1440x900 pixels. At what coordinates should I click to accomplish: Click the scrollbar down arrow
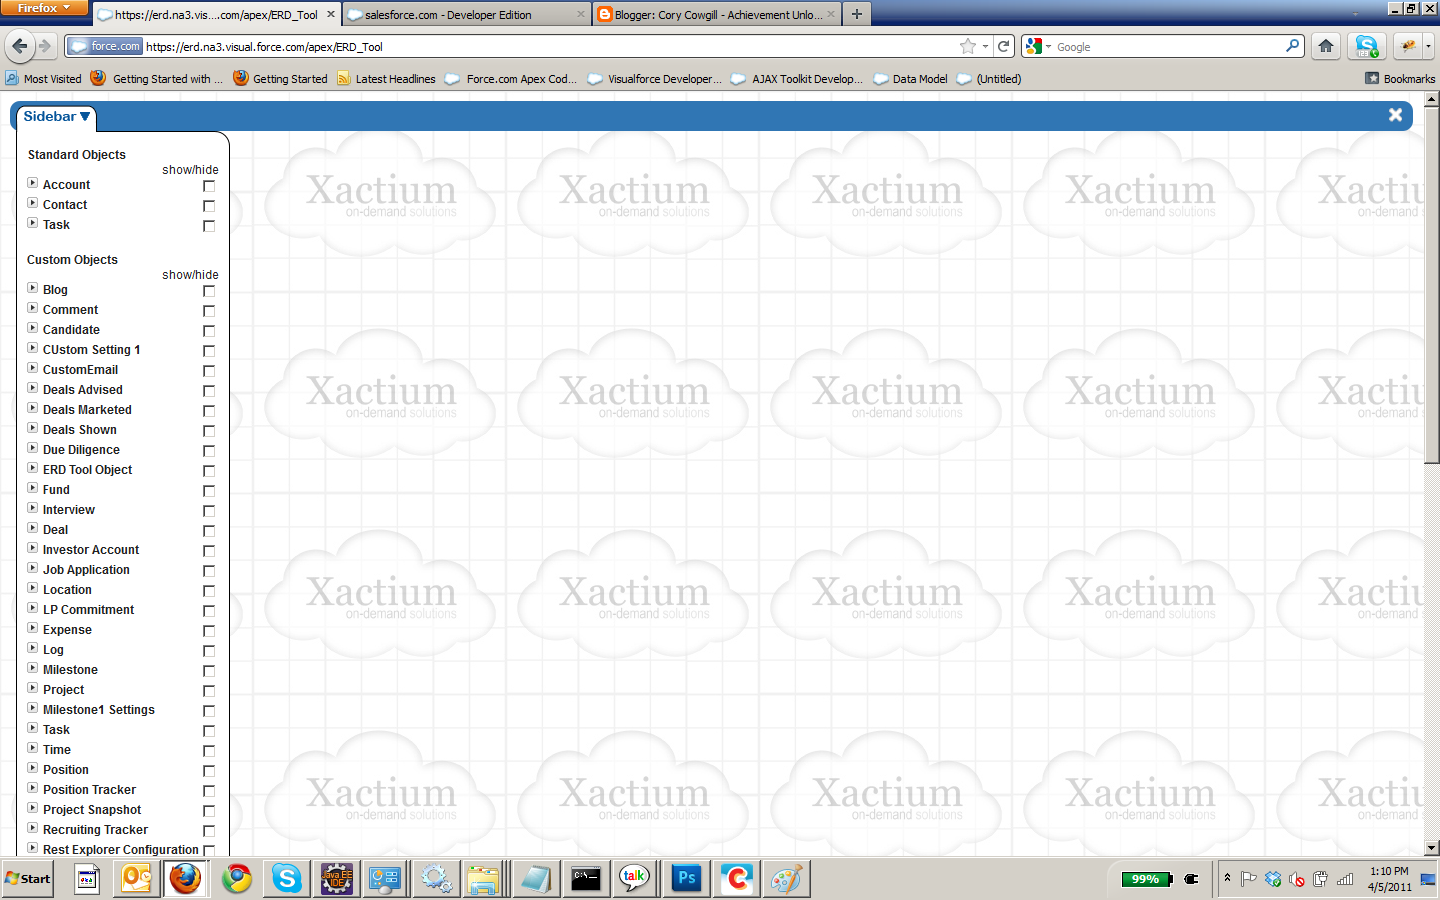(1431, 848)
